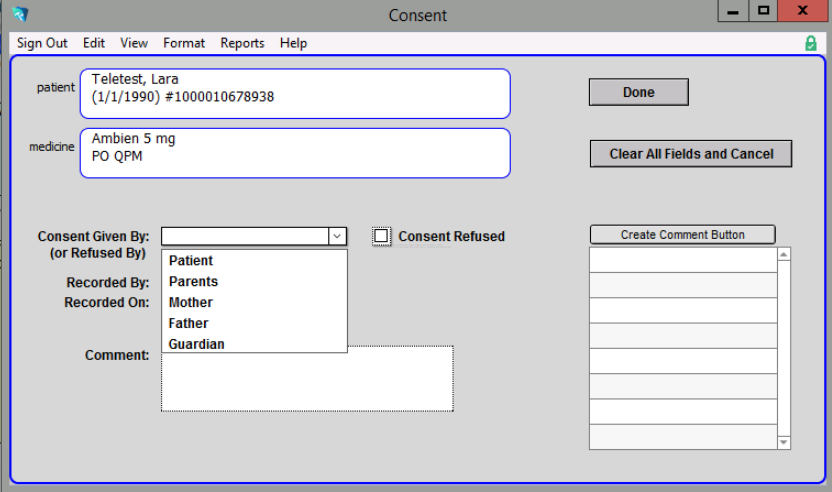The width and height of the screenshot is (832, 492).
Task: Click the green lock icon
Action: [x=810, y=43]
